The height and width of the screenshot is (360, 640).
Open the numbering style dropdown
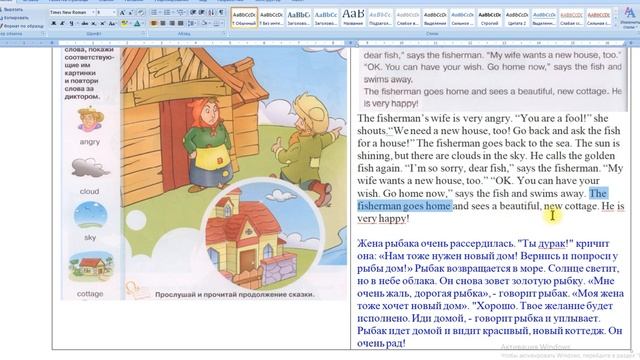173,13
